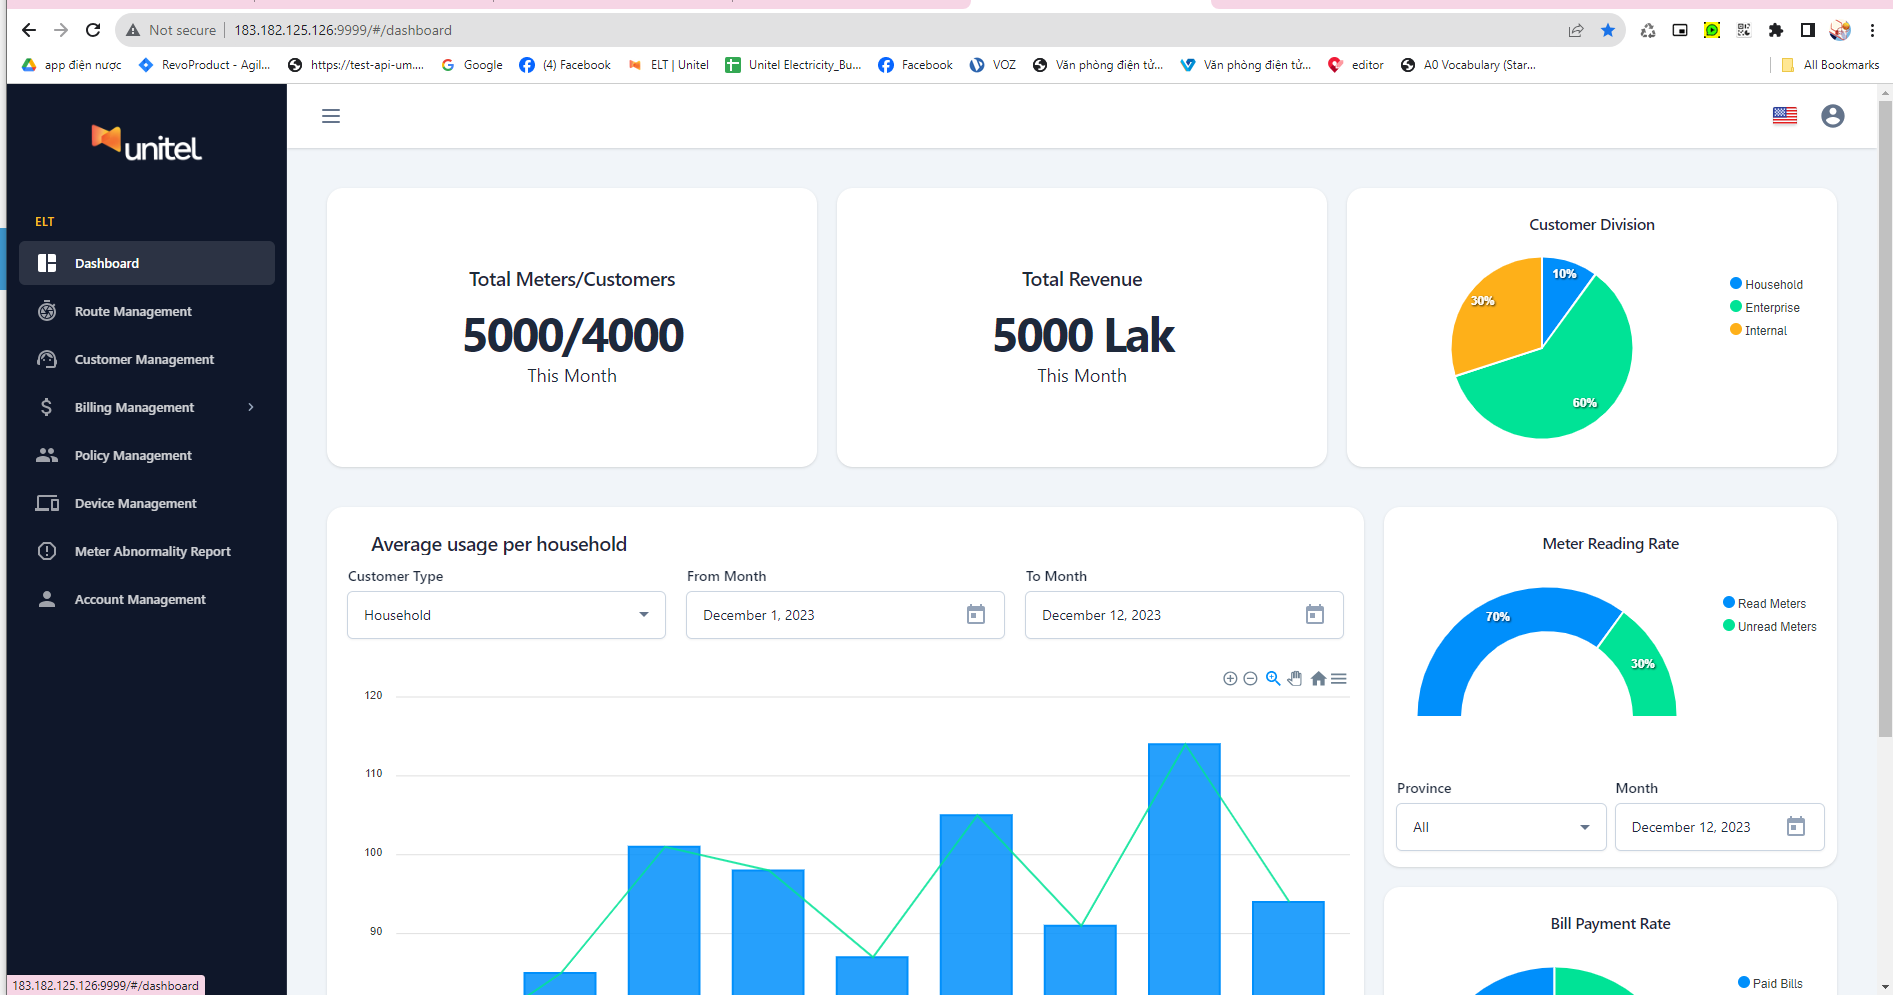
Task: Open Unitel Electricity_Bu... bookmark
Action: coord(794,65)
